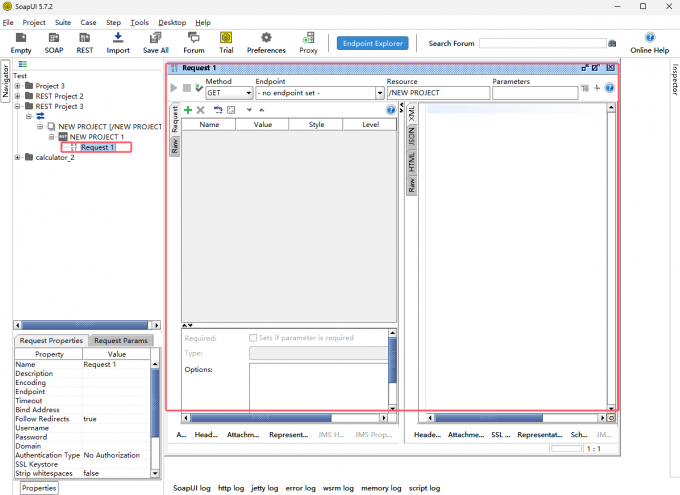The image size is (680, 495).
Task: Cancel request with stop square icon
Action: [x=187, y=88]
